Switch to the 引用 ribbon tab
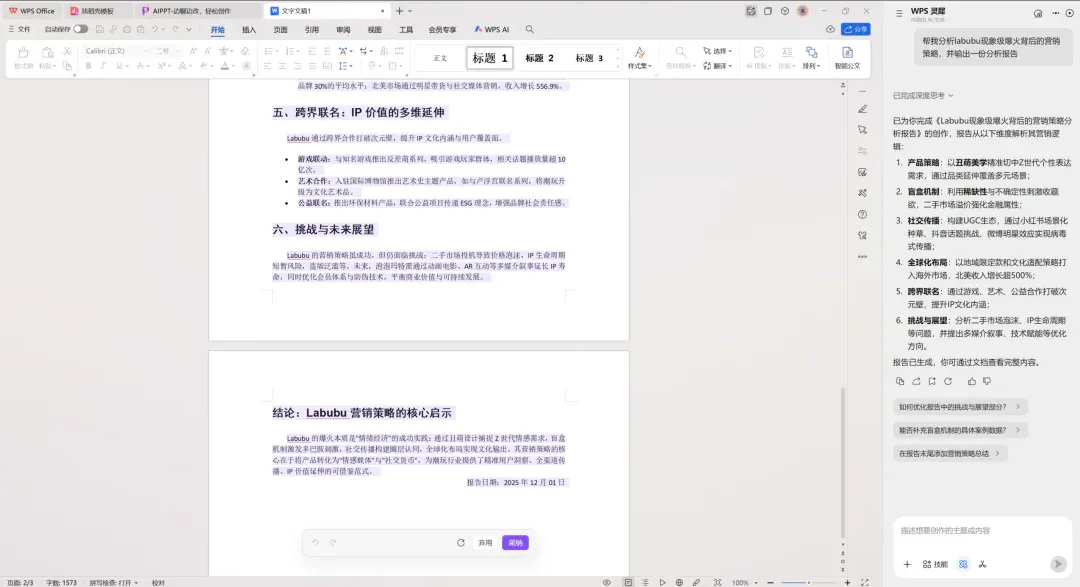This screenshot has height=587, width=1080. tap(312, 30)
